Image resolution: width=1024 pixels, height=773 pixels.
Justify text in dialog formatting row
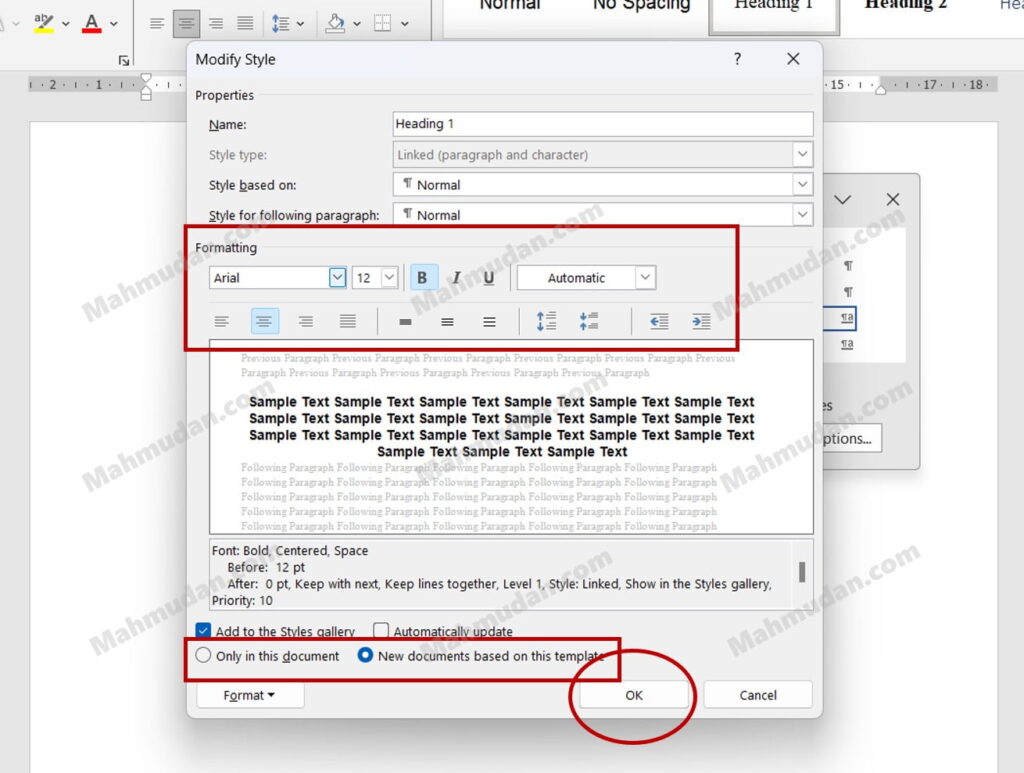[x=347, y=321]
